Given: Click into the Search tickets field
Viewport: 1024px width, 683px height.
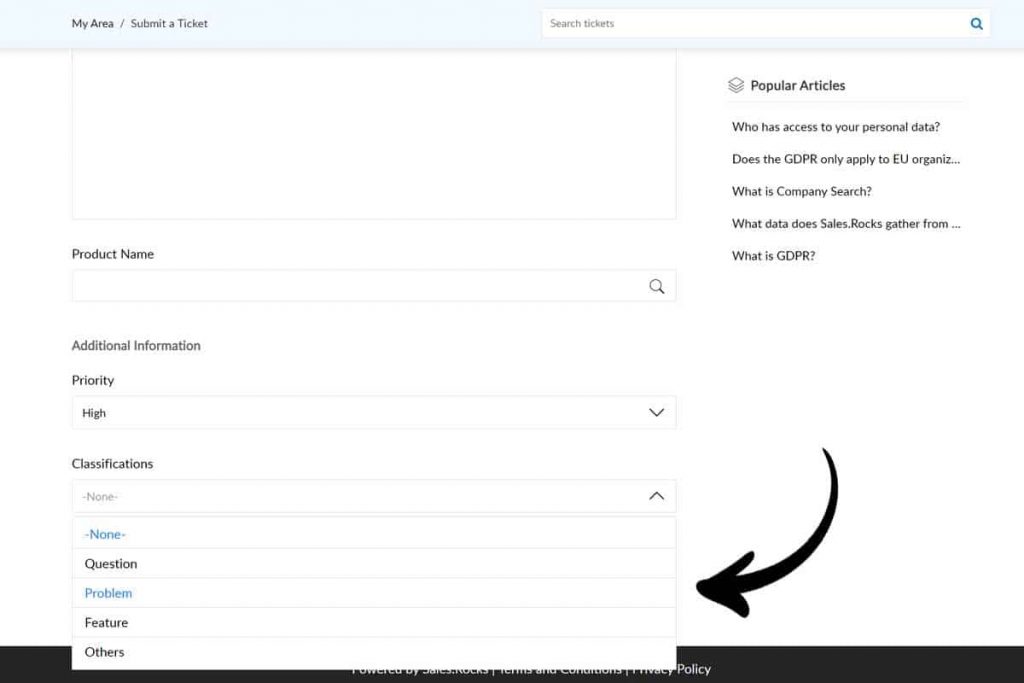Looking at the screenshot, I should (750, 24).
